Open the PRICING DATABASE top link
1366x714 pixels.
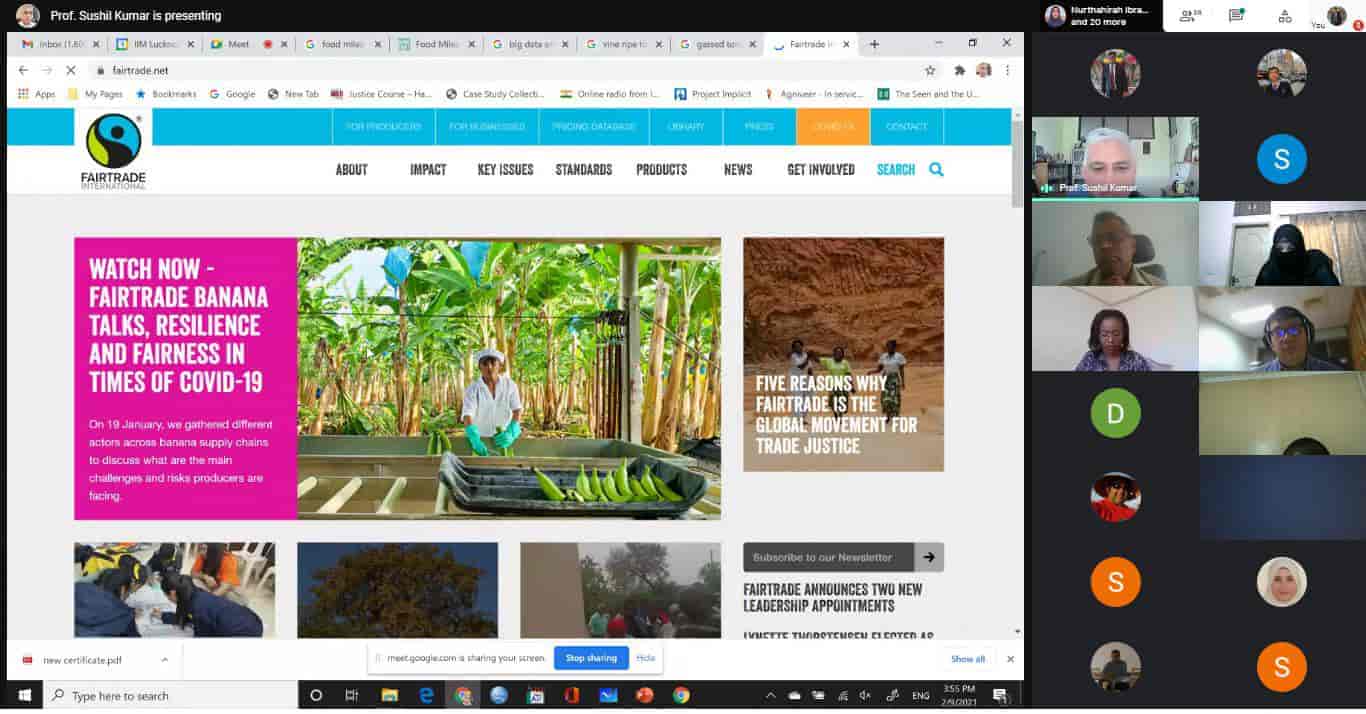pos(594,127)
